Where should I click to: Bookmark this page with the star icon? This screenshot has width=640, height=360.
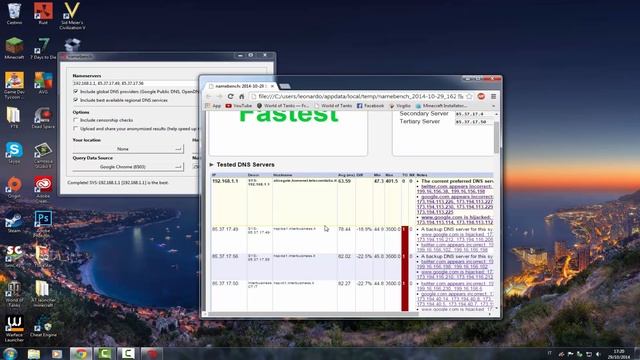tap(469, 96)
